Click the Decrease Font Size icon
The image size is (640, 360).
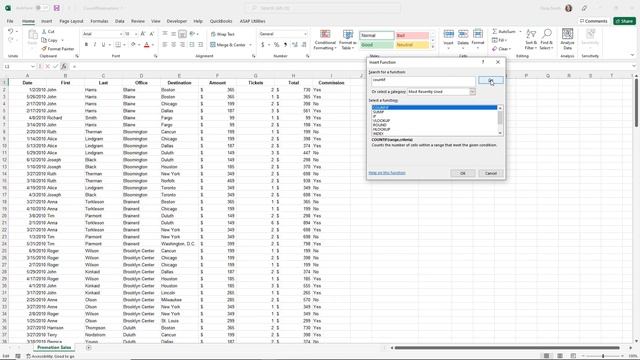point(151,34)
